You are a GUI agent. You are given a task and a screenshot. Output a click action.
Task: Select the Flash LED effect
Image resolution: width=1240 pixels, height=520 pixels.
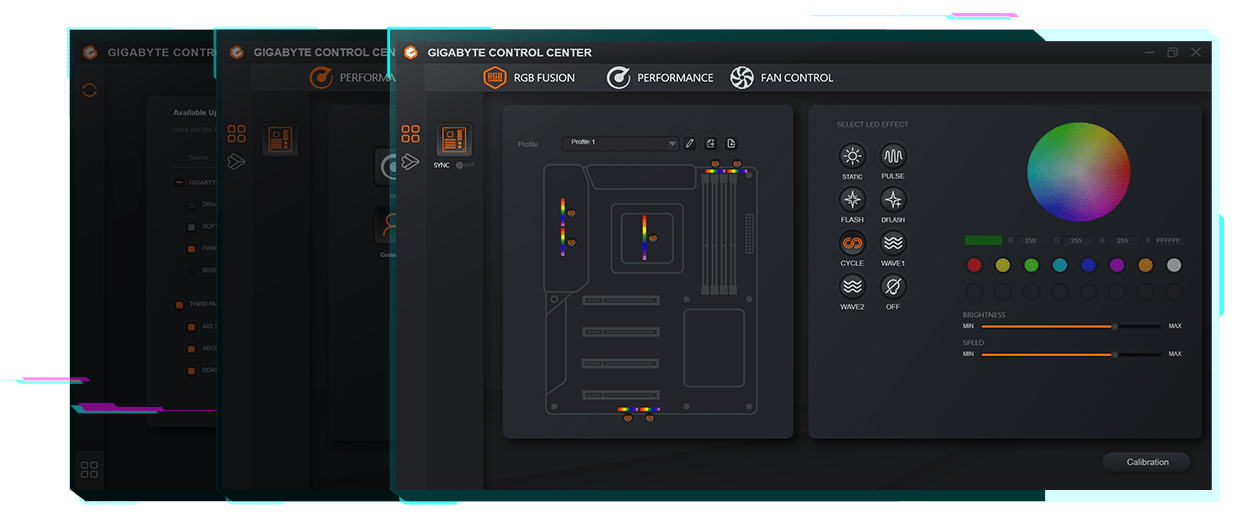(852, 199)
